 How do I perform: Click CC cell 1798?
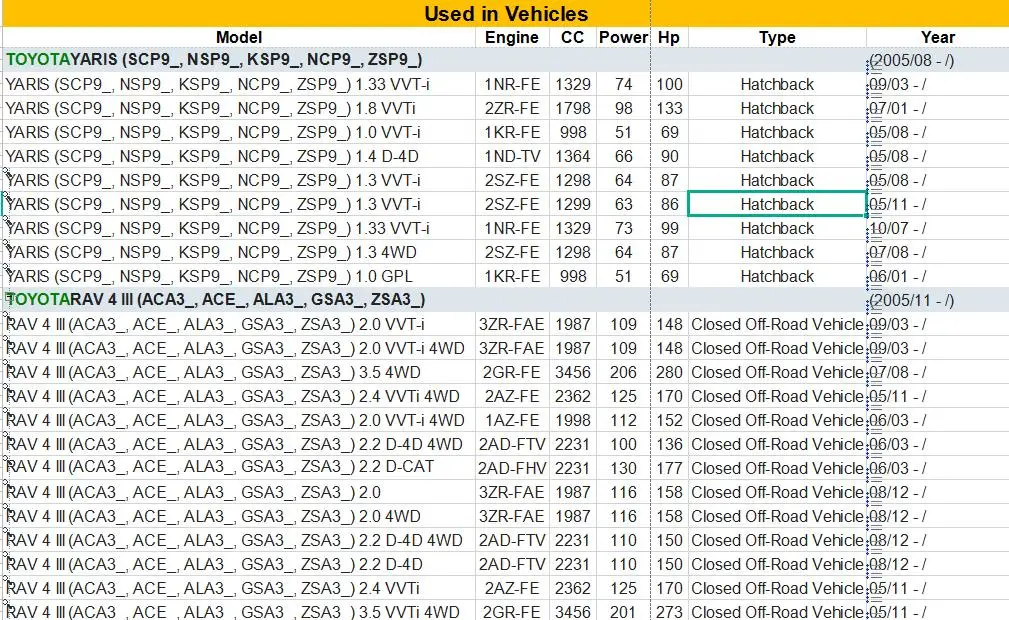coord(573,108)
